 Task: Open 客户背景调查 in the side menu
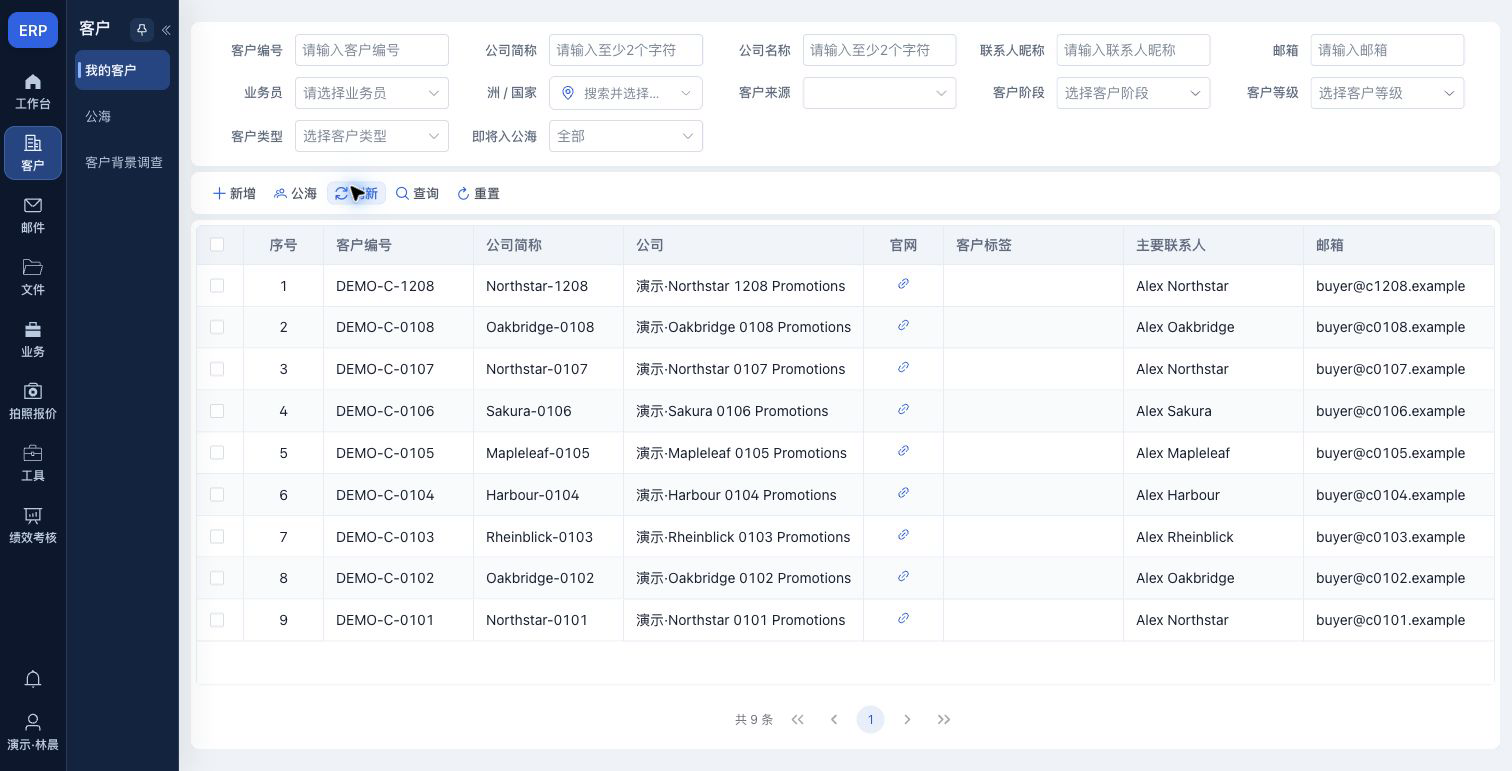[123, 162]
